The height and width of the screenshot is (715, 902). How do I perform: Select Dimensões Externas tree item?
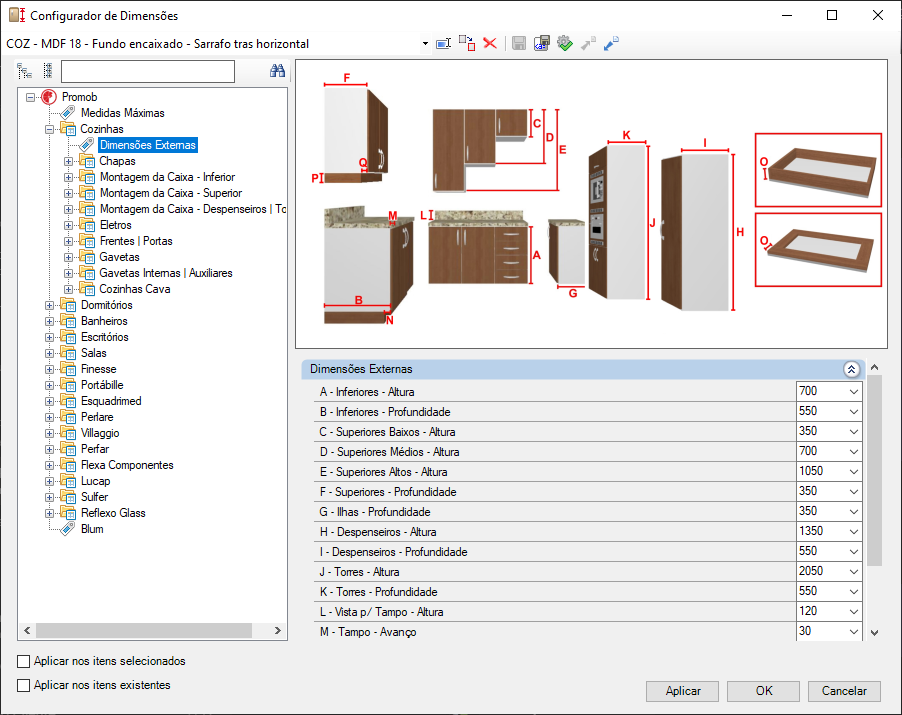click(x=148, y=145)
